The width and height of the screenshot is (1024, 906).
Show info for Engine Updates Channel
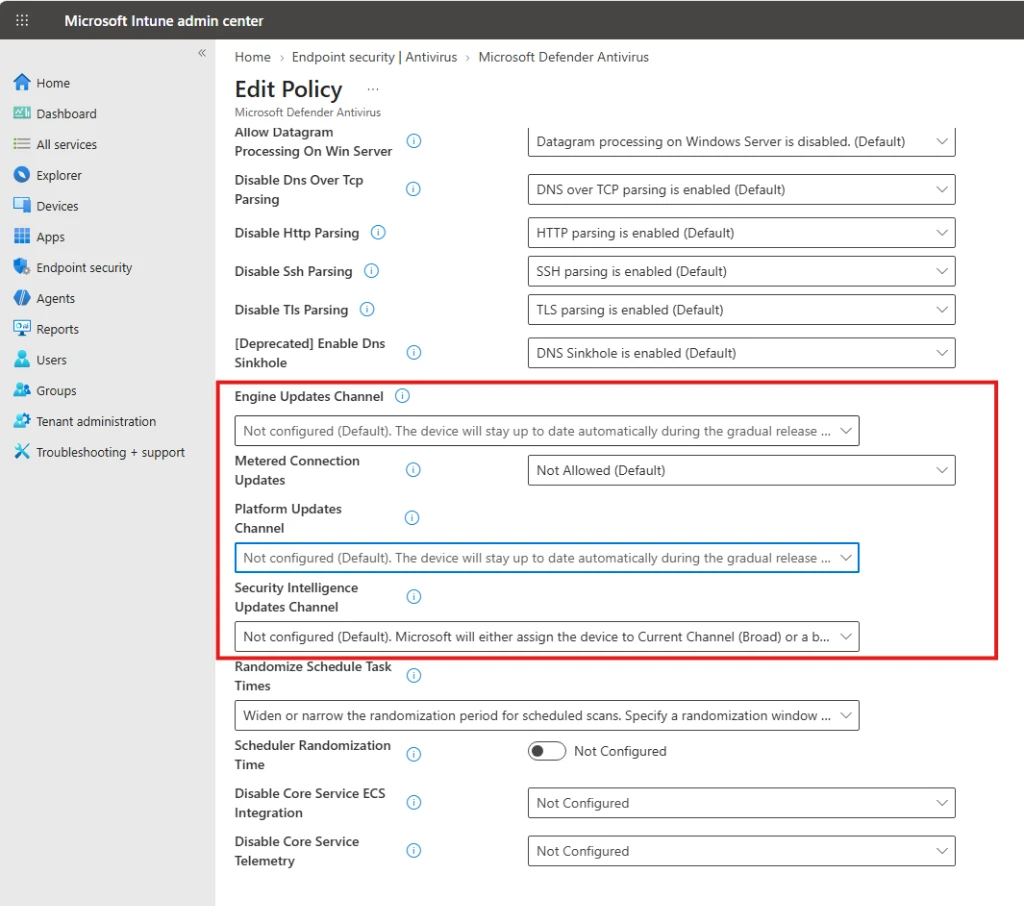click(402, 396)
